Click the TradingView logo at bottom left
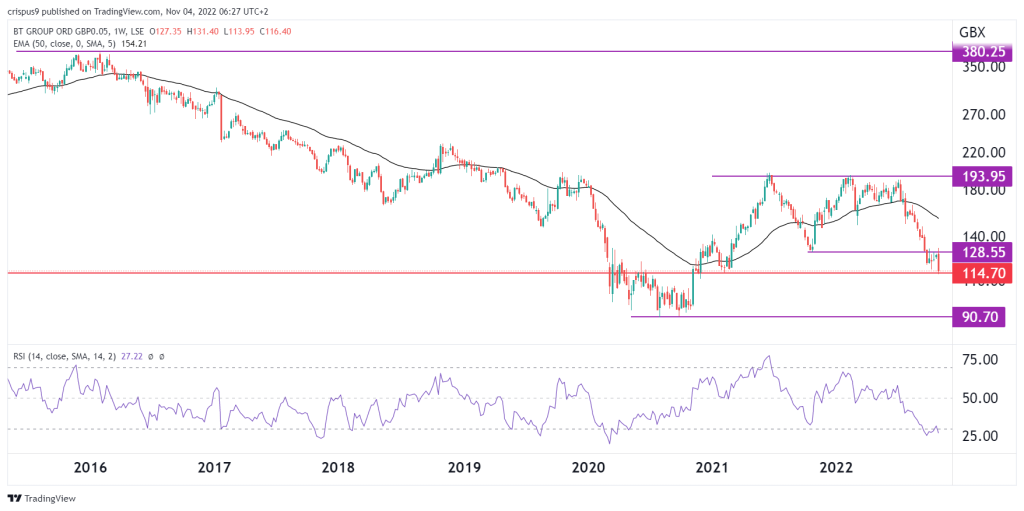Viewport: 1024px width, 511px height. pyautogui.click(x=41, y=498)
